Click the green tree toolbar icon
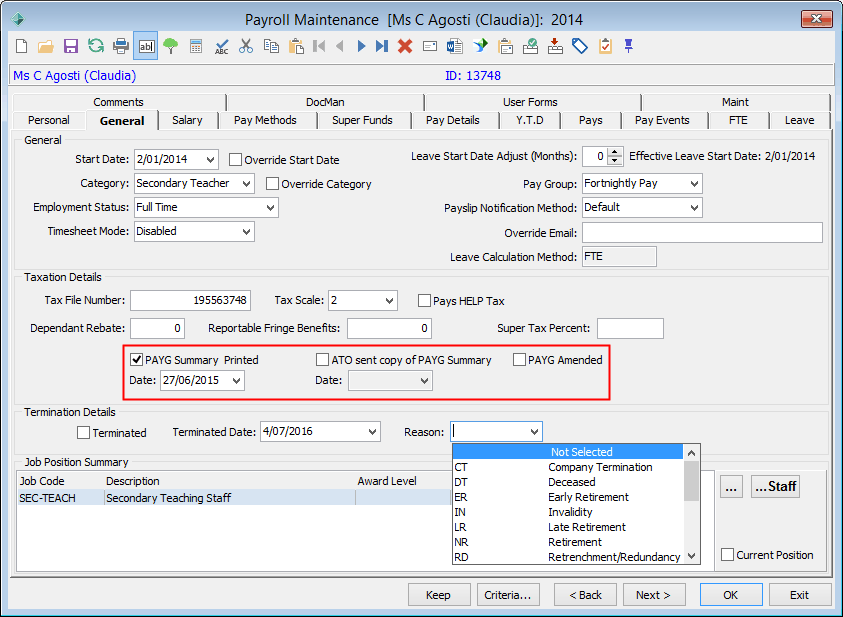Viewport: 843px width, 617px height. (170, 46)
